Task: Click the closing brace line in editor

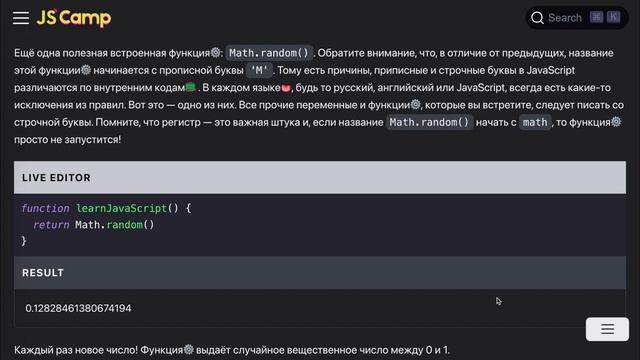Action: [24, 241]
